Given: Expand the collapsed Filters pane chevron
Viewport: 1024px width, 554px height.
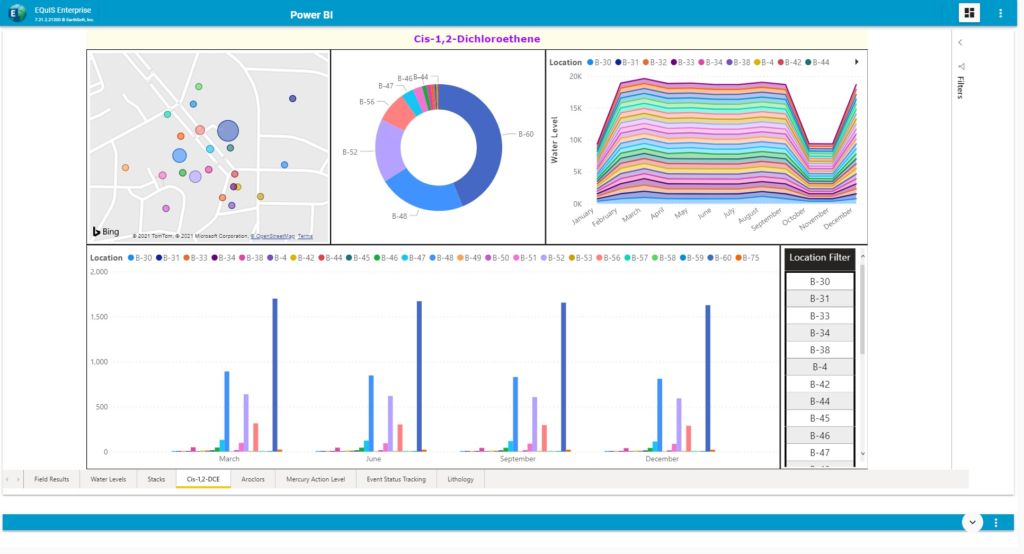Looking at the screenshot, I should coord(961,43).
